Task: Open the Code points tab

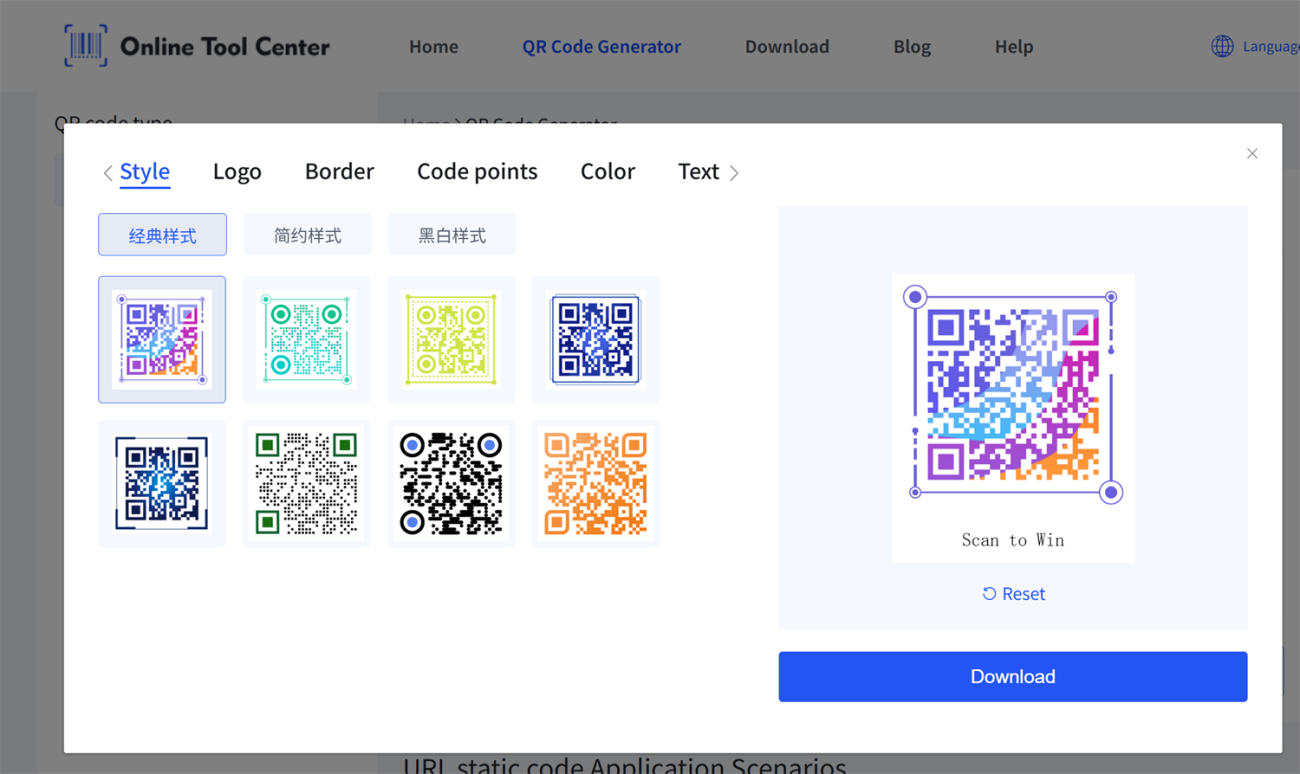Action: click(x=477, y=172)
